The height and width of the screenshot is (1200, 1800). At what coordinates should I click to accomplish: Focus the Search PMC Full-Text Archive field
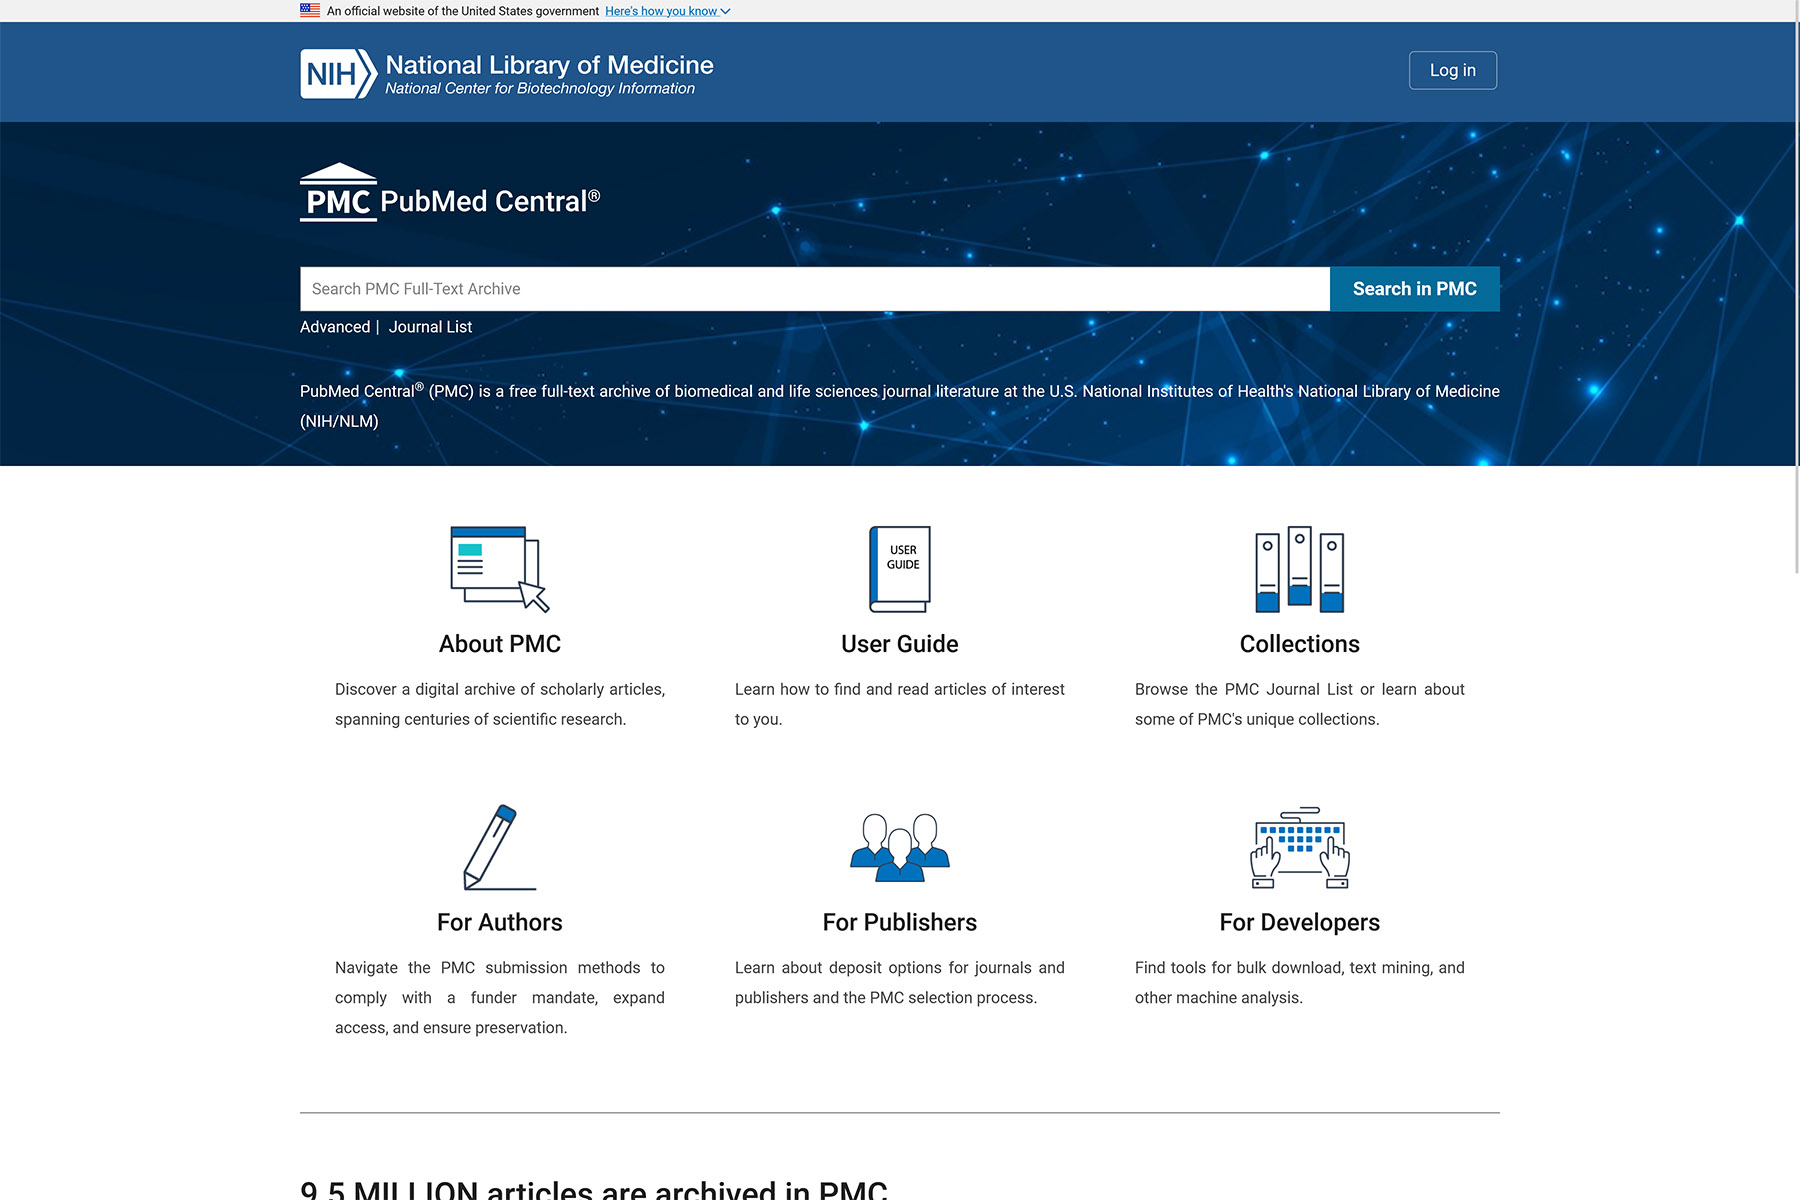[x=815, y=289]
